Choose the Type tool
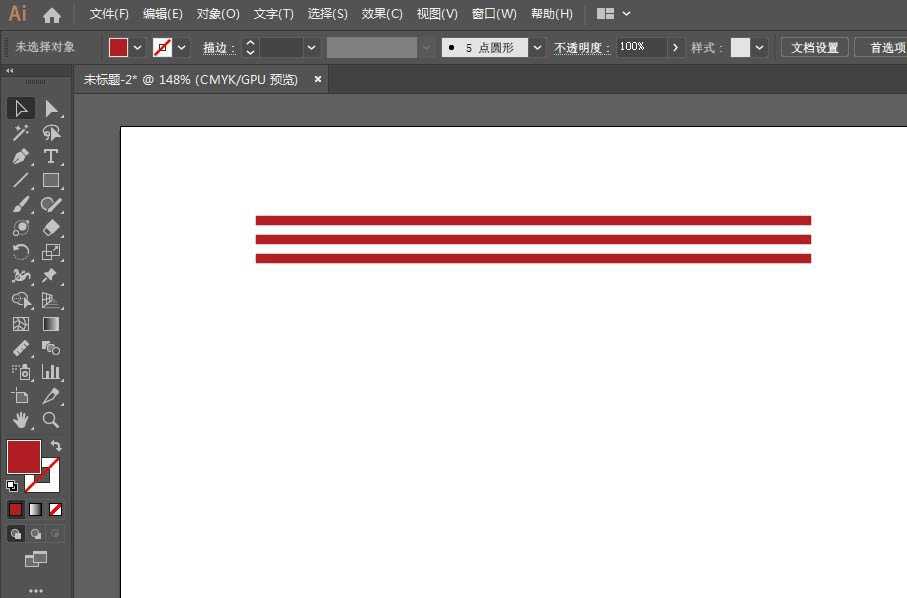This screenshot has width=907, height=598. pyautogui.click(x=51, y=157)
